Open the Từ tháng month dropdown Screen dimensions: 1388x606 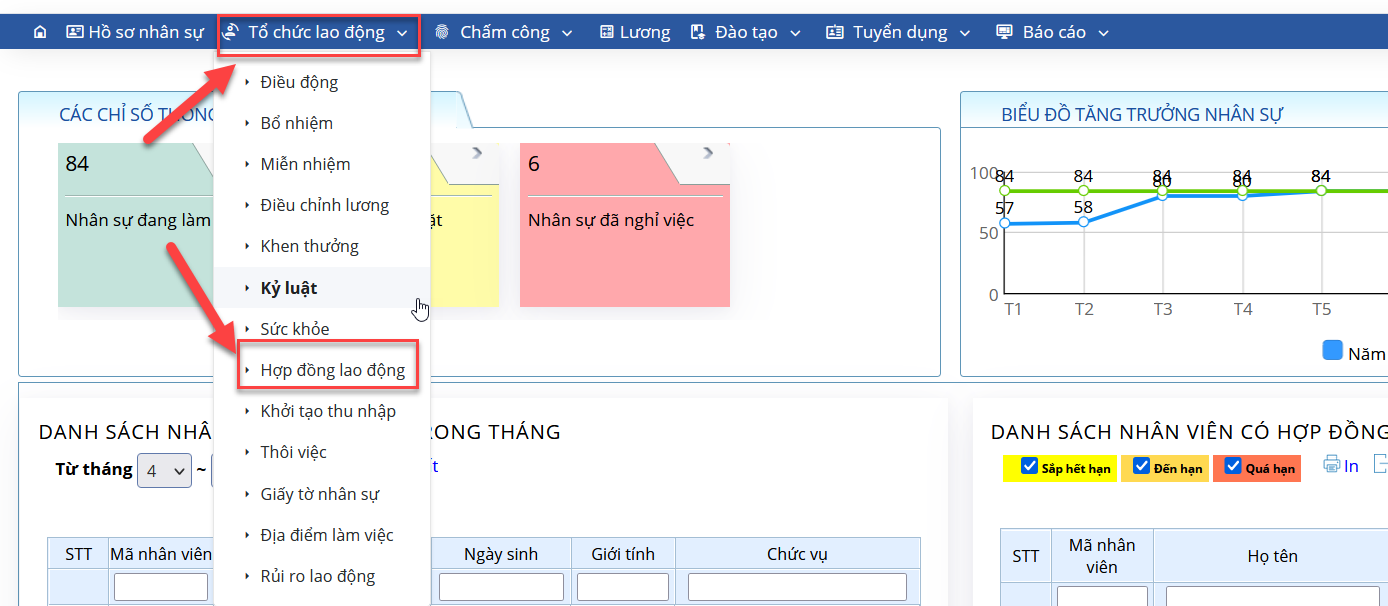click(164, 470)
